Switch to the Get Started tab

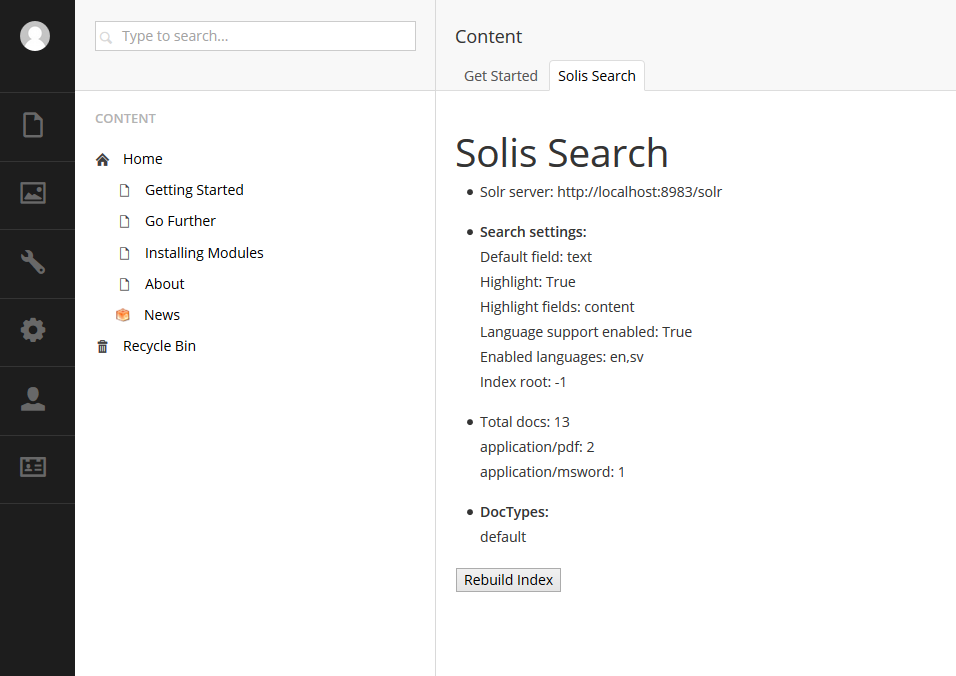coord(501,76)
